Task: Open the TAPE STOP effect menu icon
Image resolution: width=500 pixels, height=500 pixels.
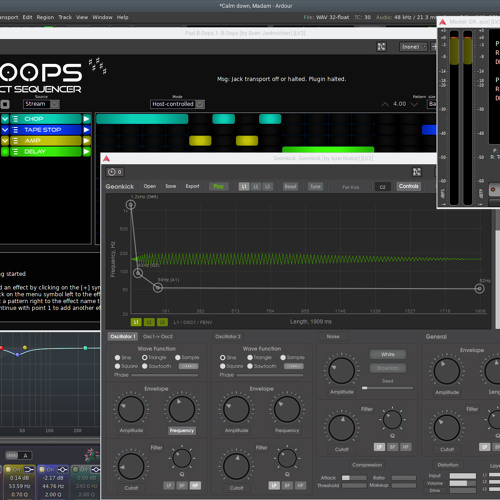Action: click(x=15, y=130)
